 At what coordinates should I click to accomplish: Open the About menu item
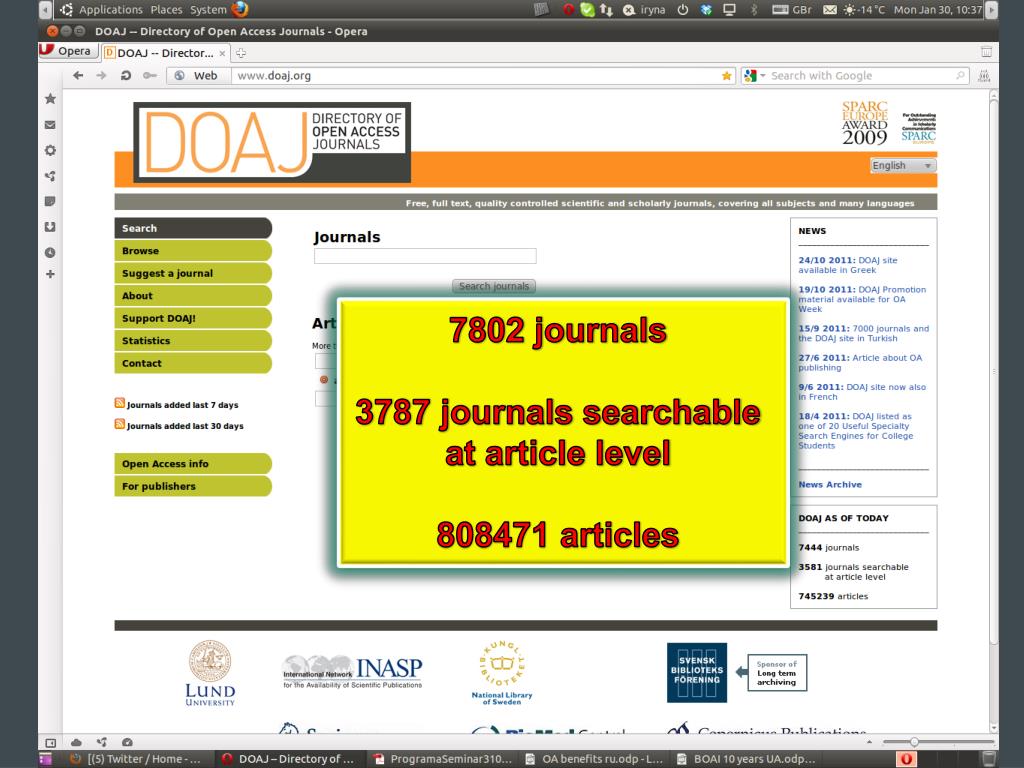193,296
